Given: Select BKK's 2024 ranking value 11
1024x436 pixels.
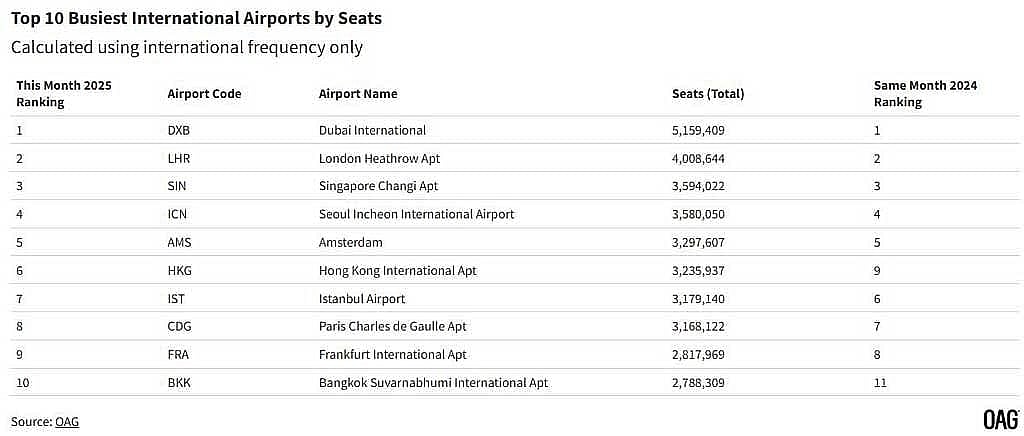Looking at the screenshot, I should point(880,382).
